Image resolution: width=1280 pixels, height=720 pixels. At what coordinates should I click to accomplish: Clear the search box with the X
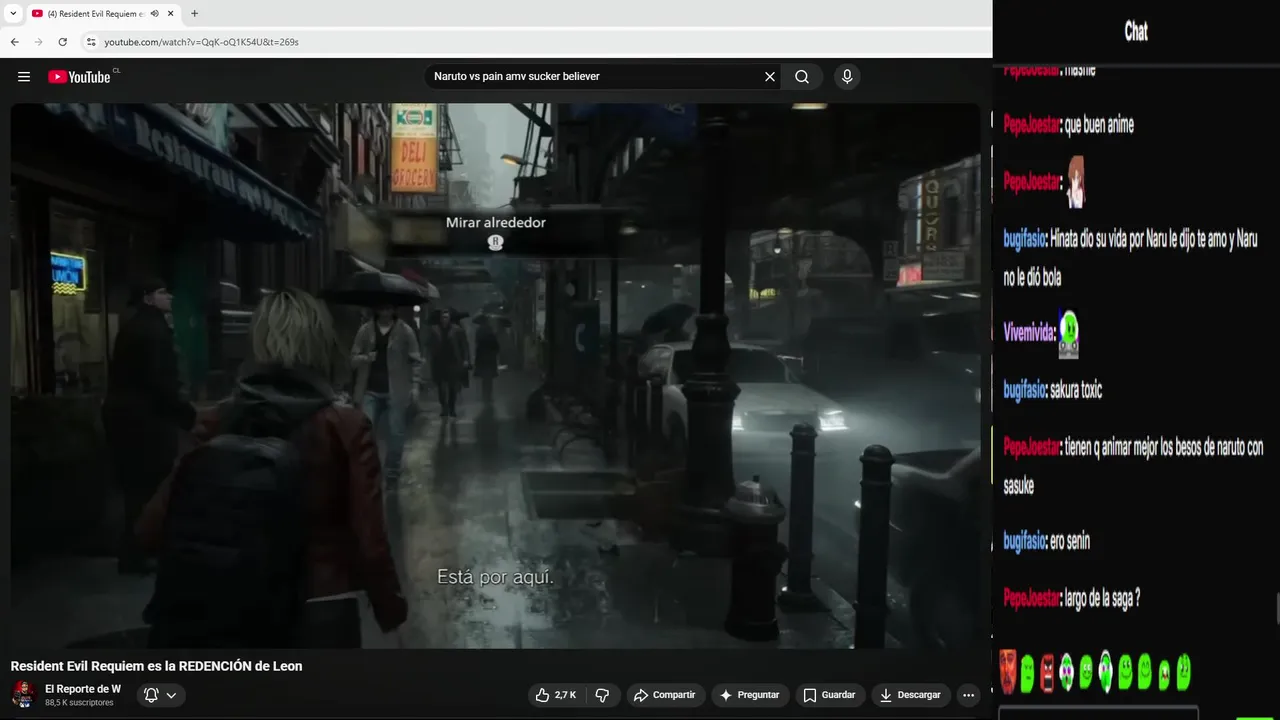(x=770, y=77)
